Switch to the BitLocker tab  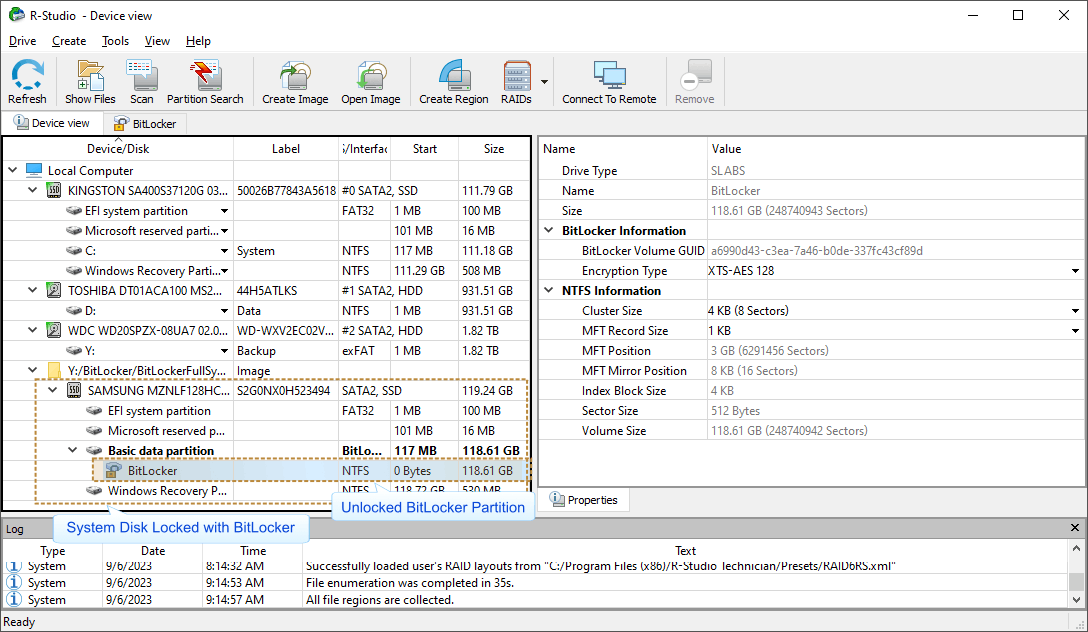(145, 123)
